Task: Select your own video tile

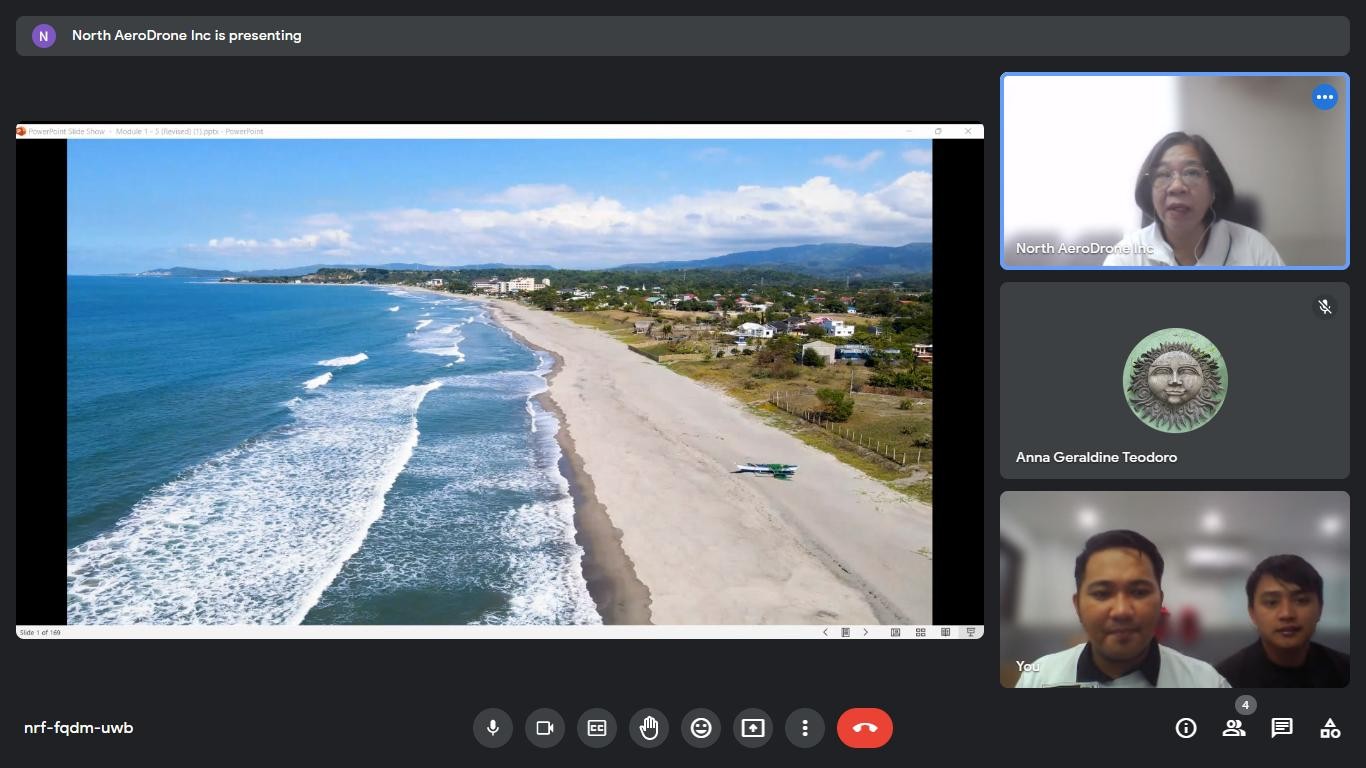Action: 1175,589
